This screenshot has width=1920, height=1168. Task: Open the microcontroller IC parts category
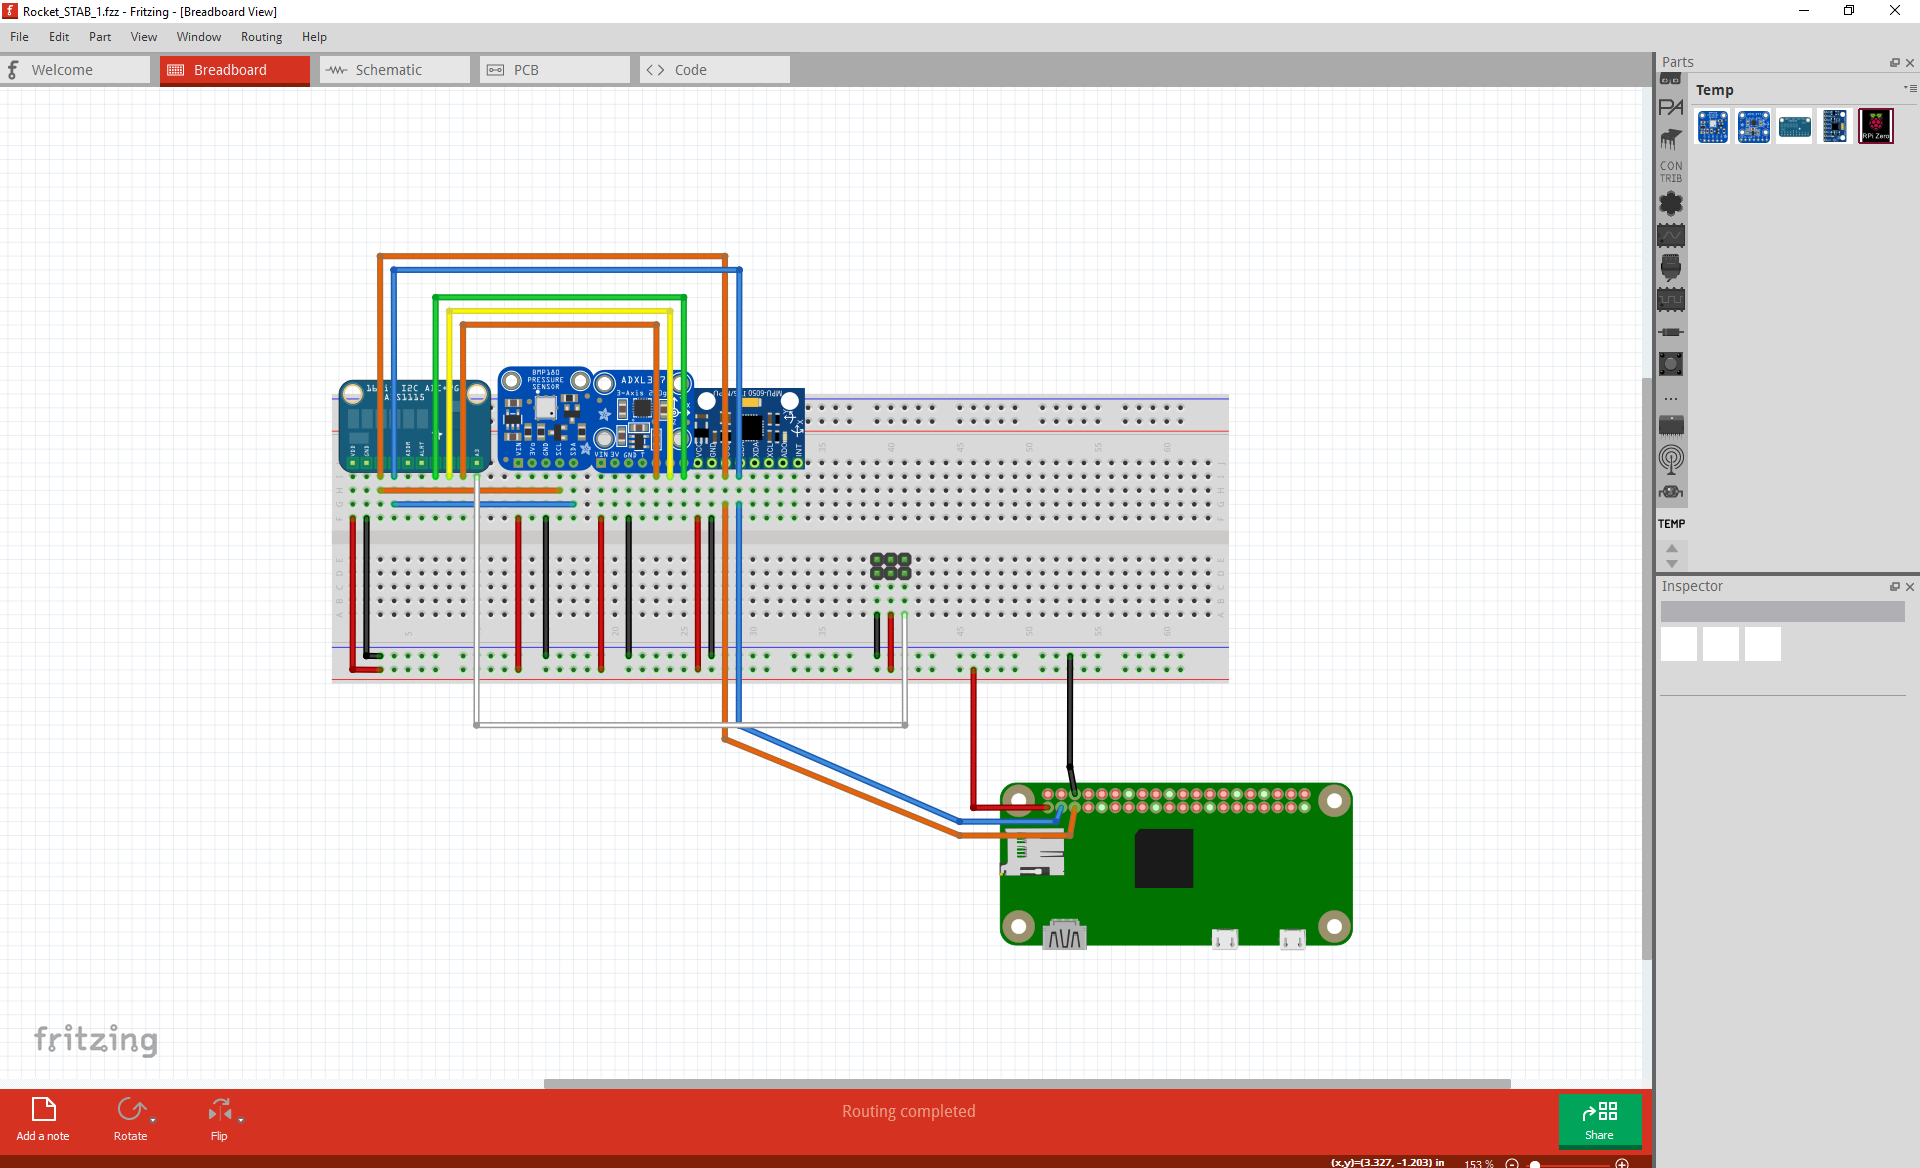pos(1671,425)
